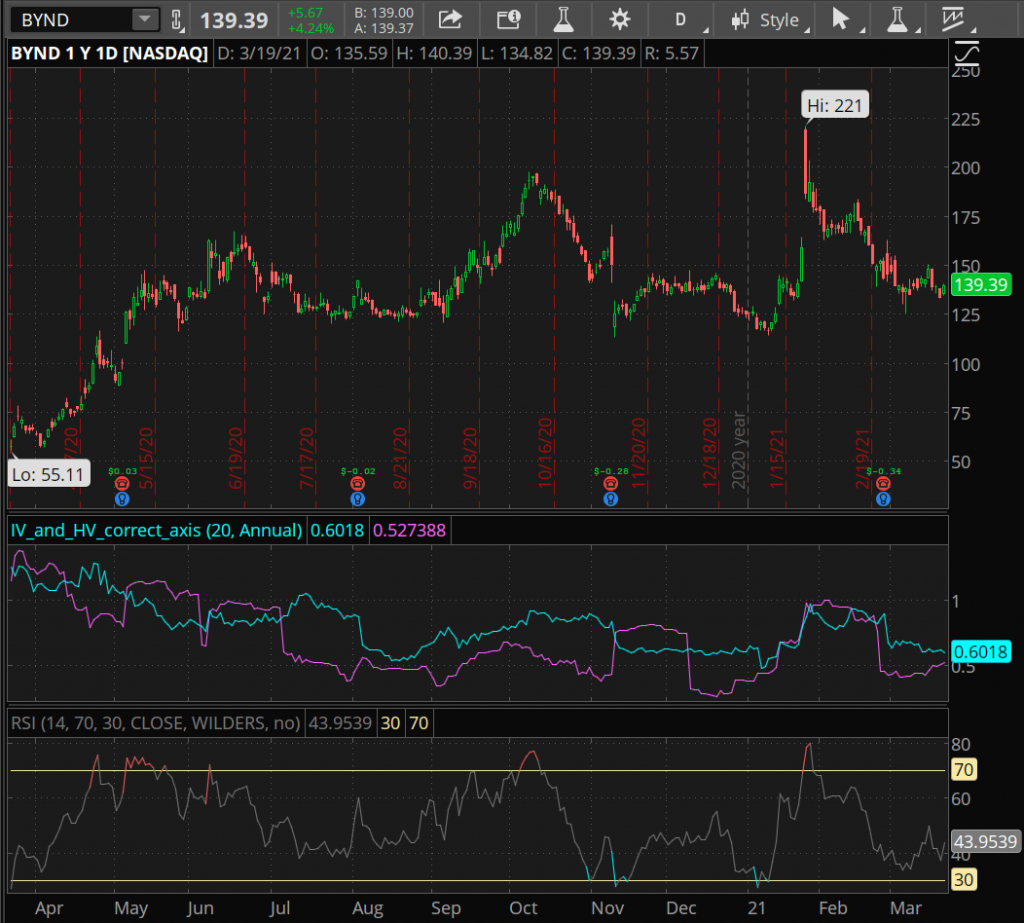The height and width of the screenshot is (923, 1024).
Task: Click the $0.03 earnings phone icon
Action: (x=122, y=483)
